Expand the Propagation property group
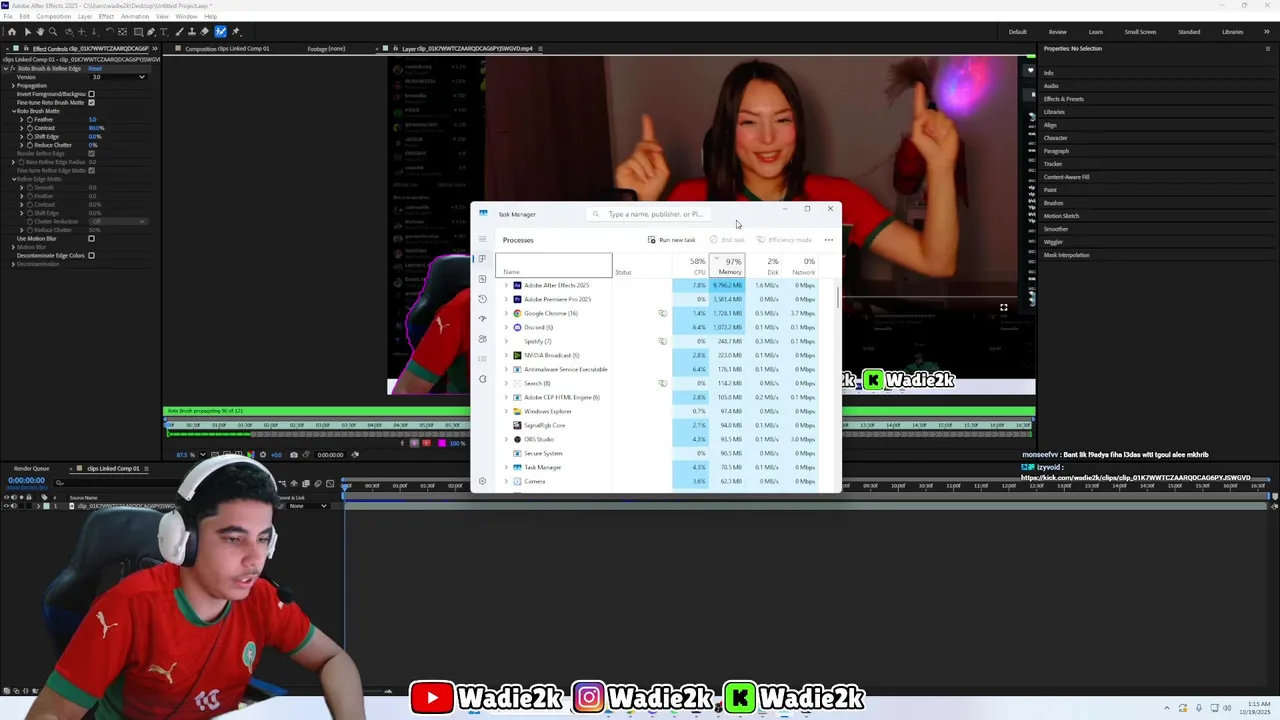The height and width of the screenshot is (720, 1280). pyautogui.click(x=13, y=86)
